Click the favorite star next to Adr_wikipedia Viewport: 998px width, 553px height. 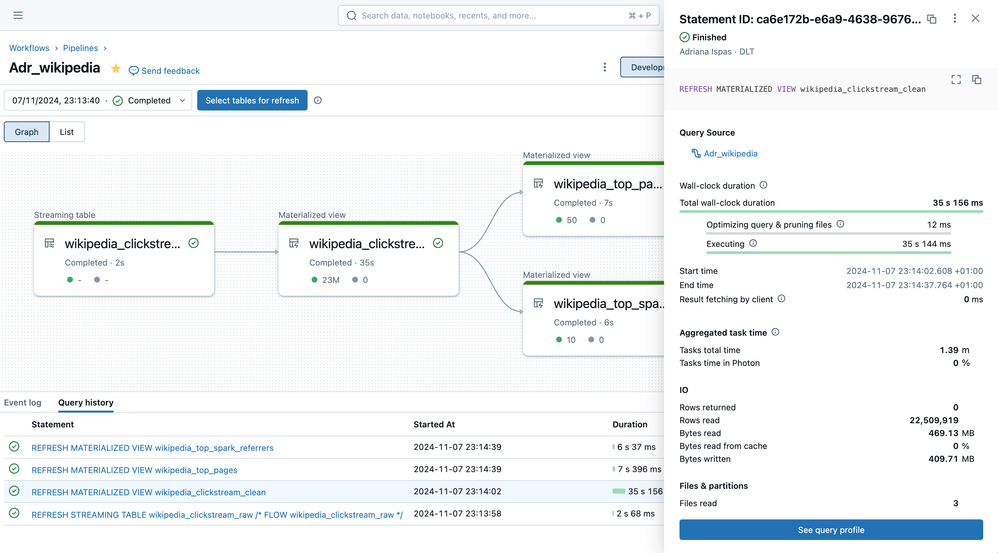[x=116, y=69]
